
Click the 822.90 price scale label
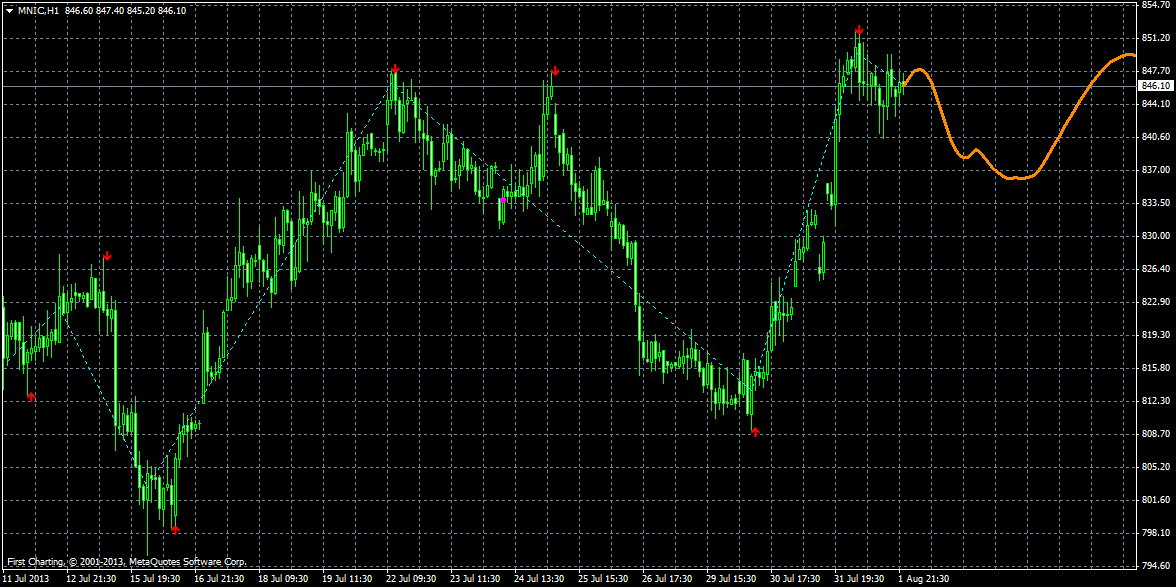pos(1156,301)
